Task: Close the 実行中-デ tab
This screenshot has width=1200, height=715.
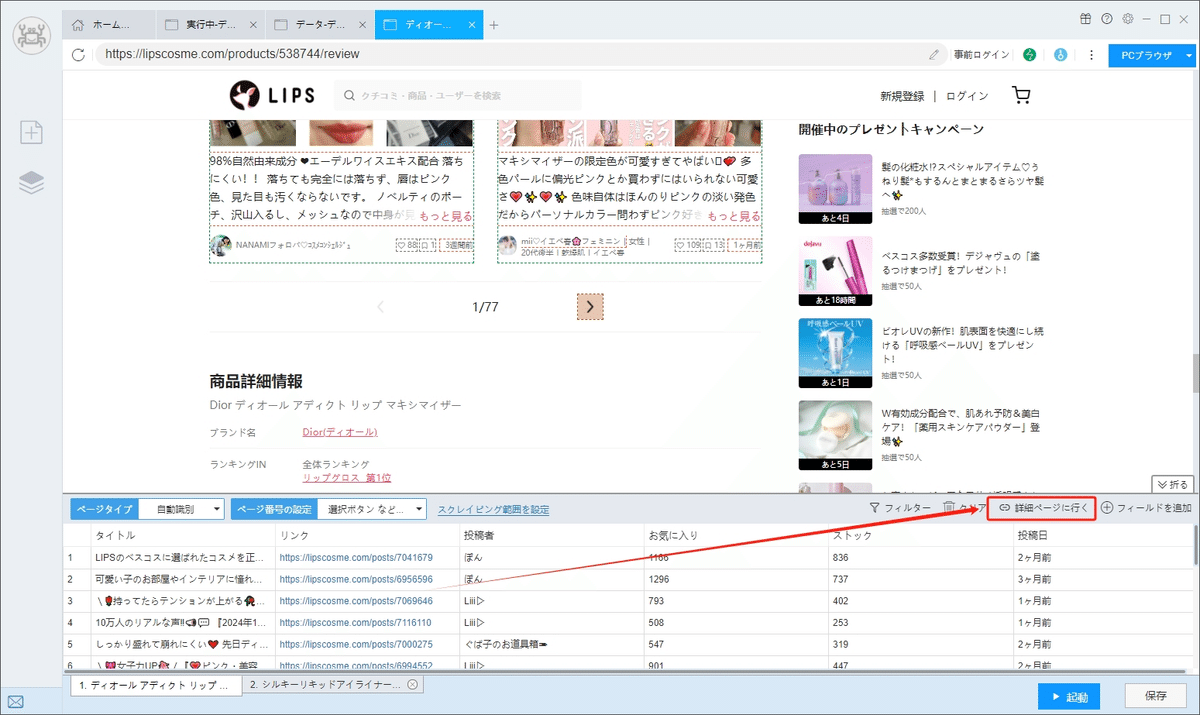Action: pyautogui.click(x=253, y=24)
